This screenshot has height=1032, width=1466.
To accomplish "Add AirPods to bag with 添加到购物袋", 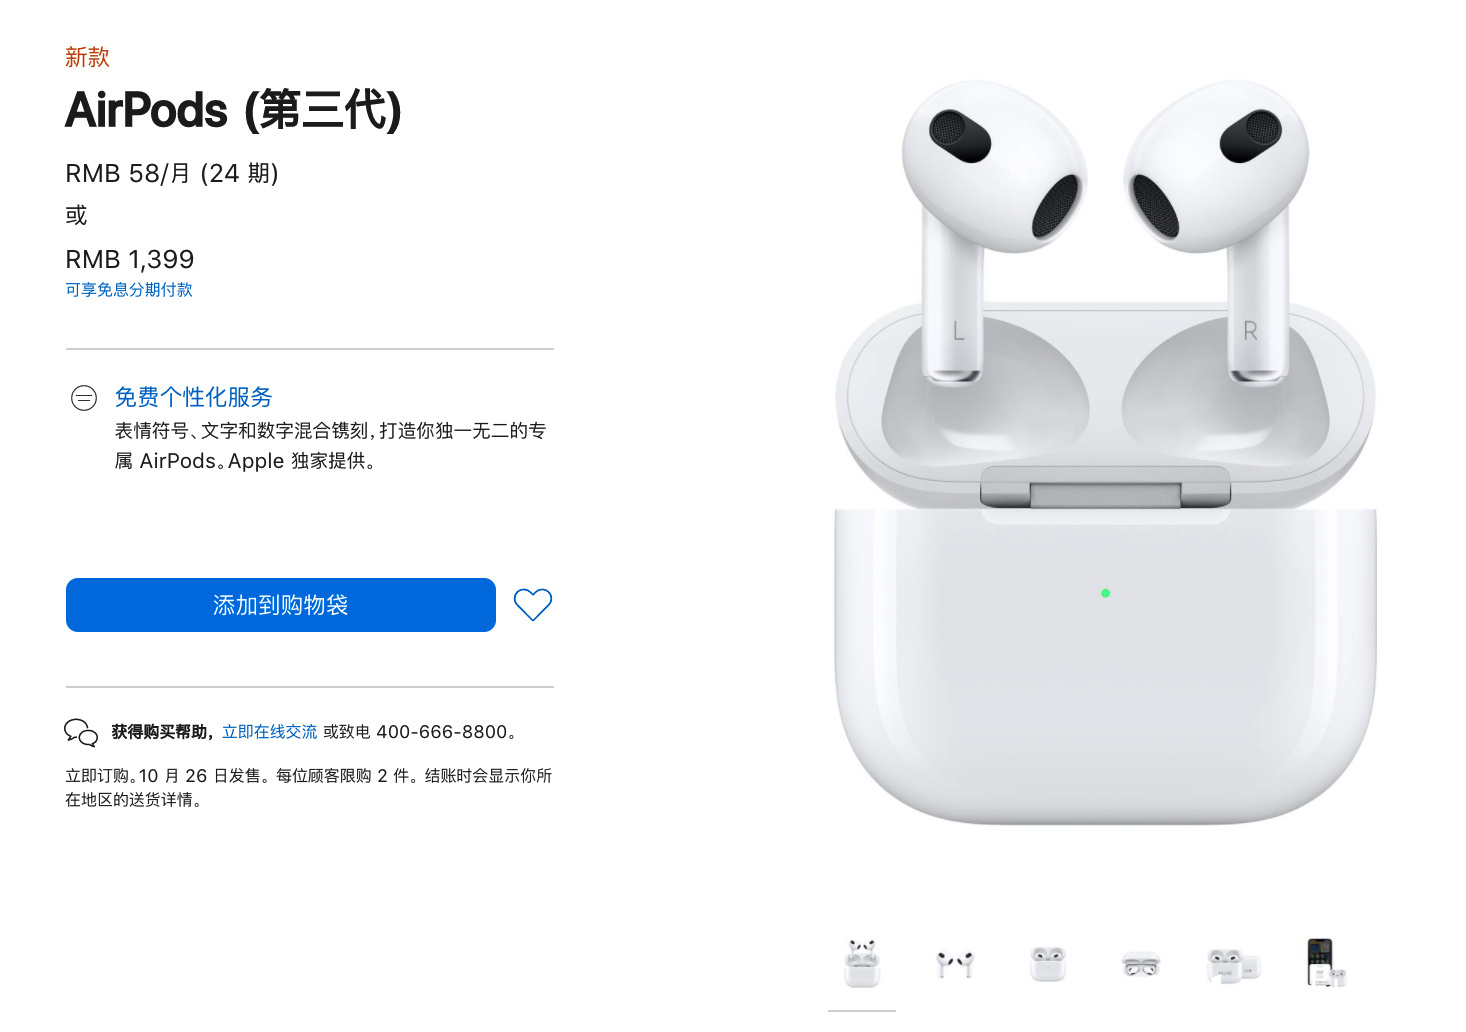I will [281, 605].
